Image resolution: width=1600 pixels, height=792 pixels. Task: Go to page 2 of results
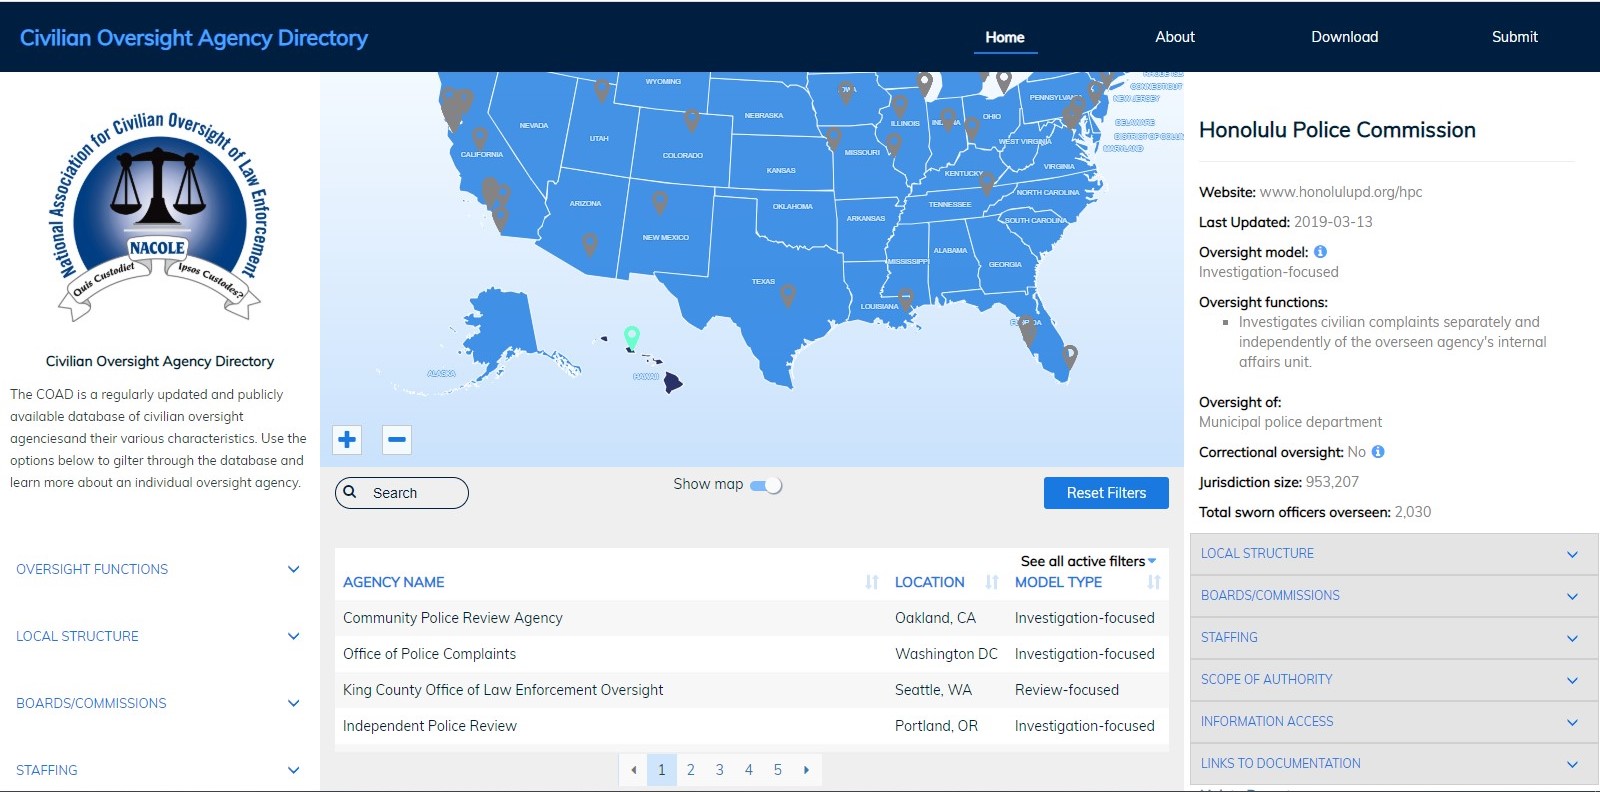tap(691, 770)
